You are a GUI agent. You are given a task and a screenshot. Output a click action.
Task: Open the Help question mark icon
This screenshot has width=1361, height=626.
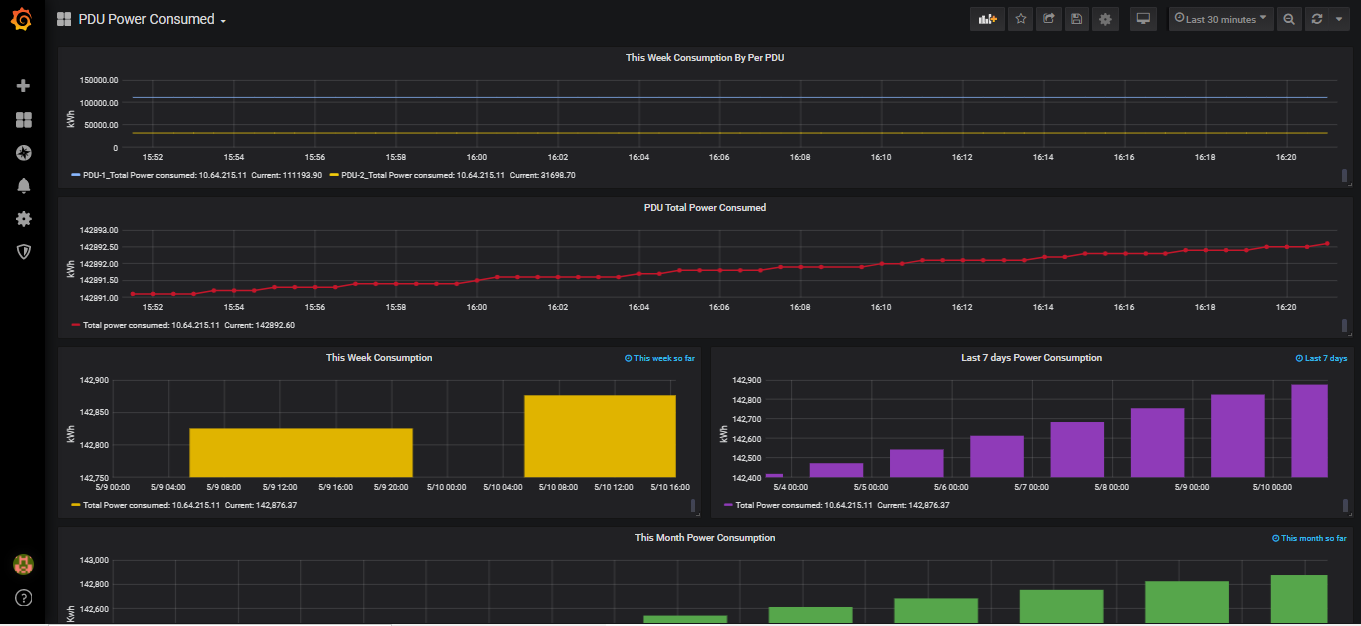(x=24, y=598)
